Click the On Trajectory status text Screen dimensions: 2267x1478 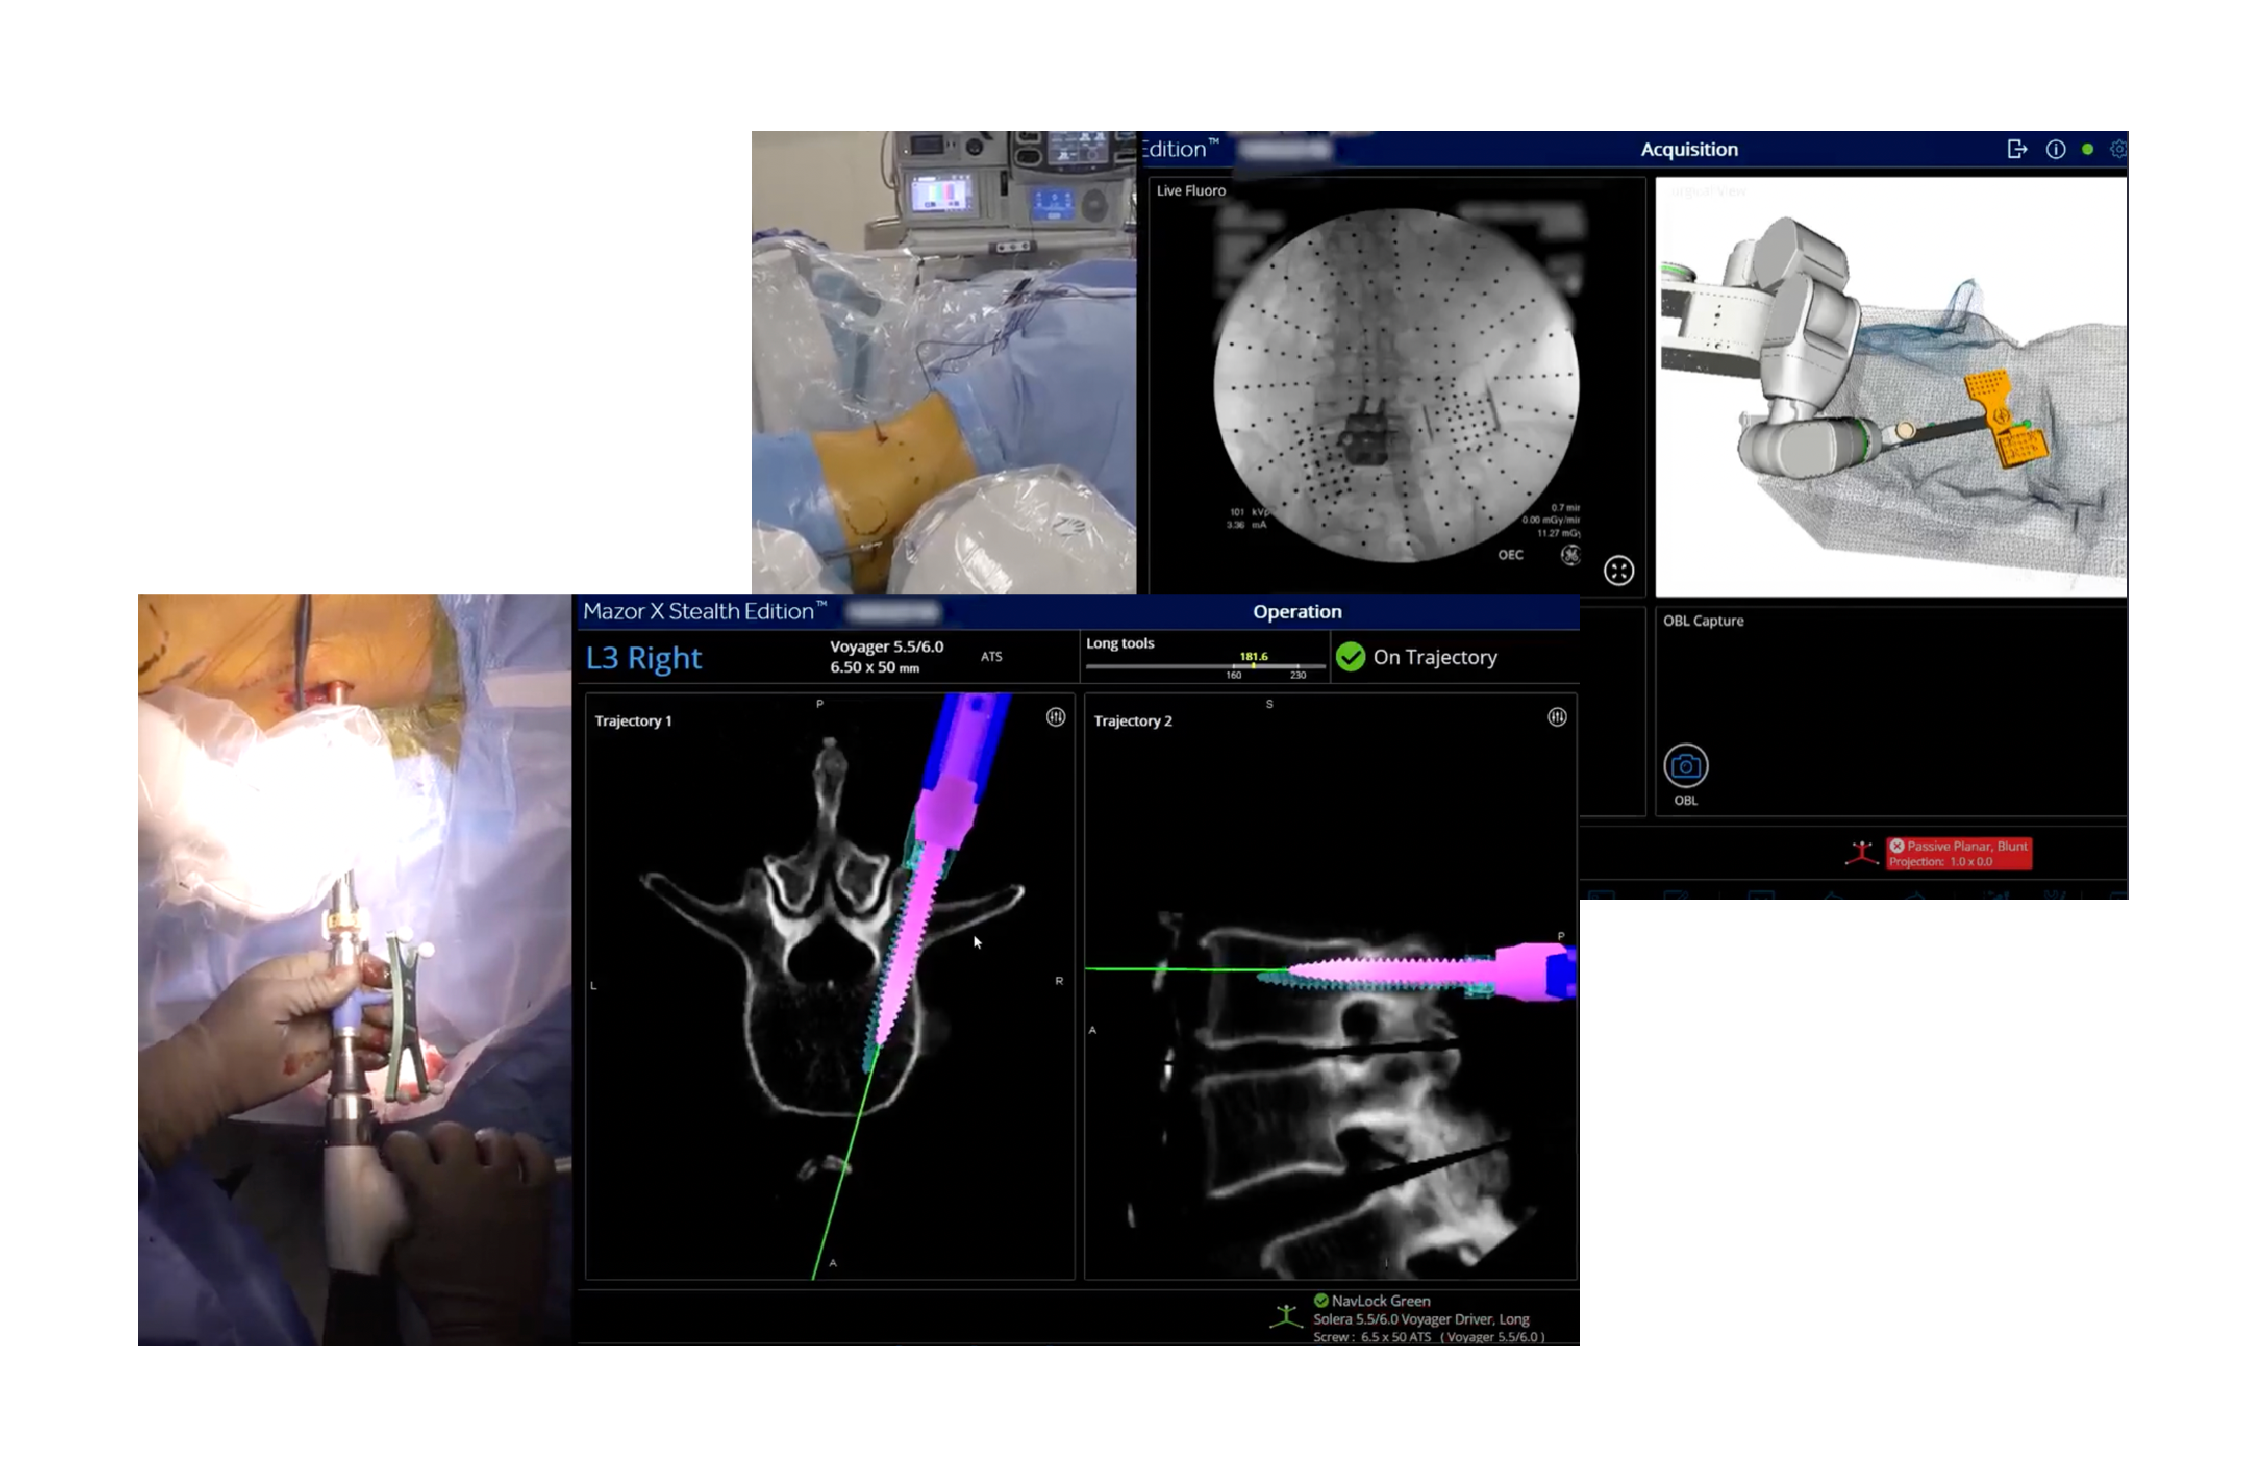tap(1435, 657)
